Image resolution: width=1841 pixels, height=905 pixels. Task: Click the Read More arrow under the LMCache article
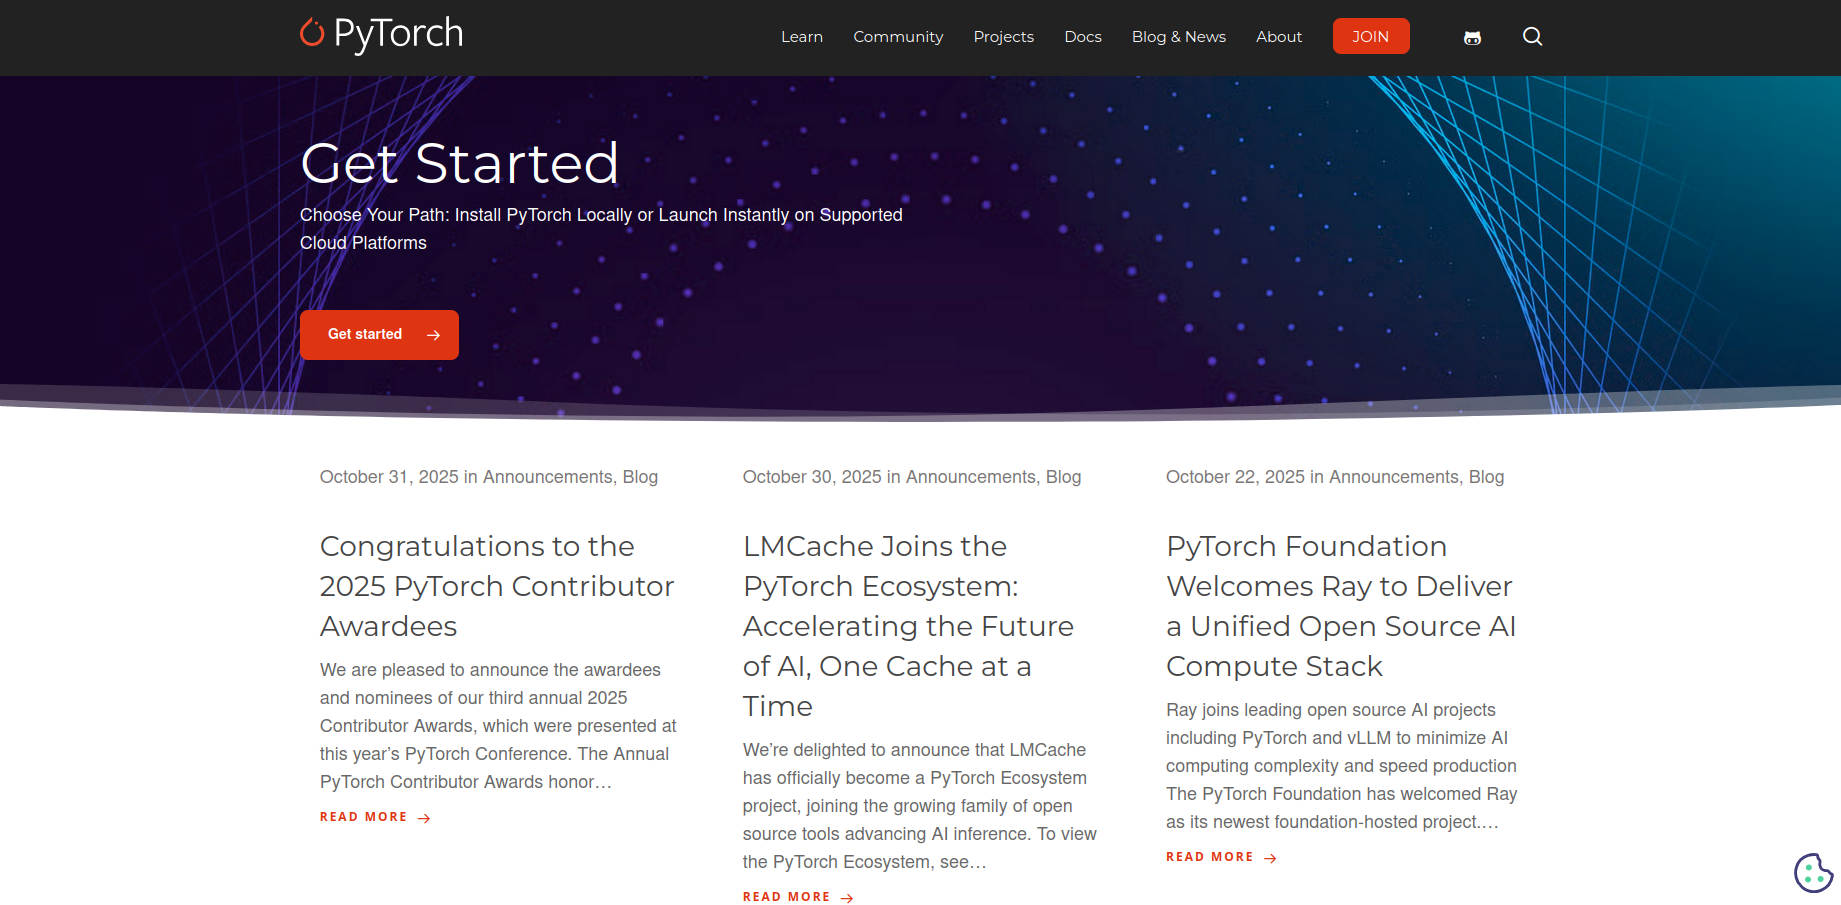(847, 897)
